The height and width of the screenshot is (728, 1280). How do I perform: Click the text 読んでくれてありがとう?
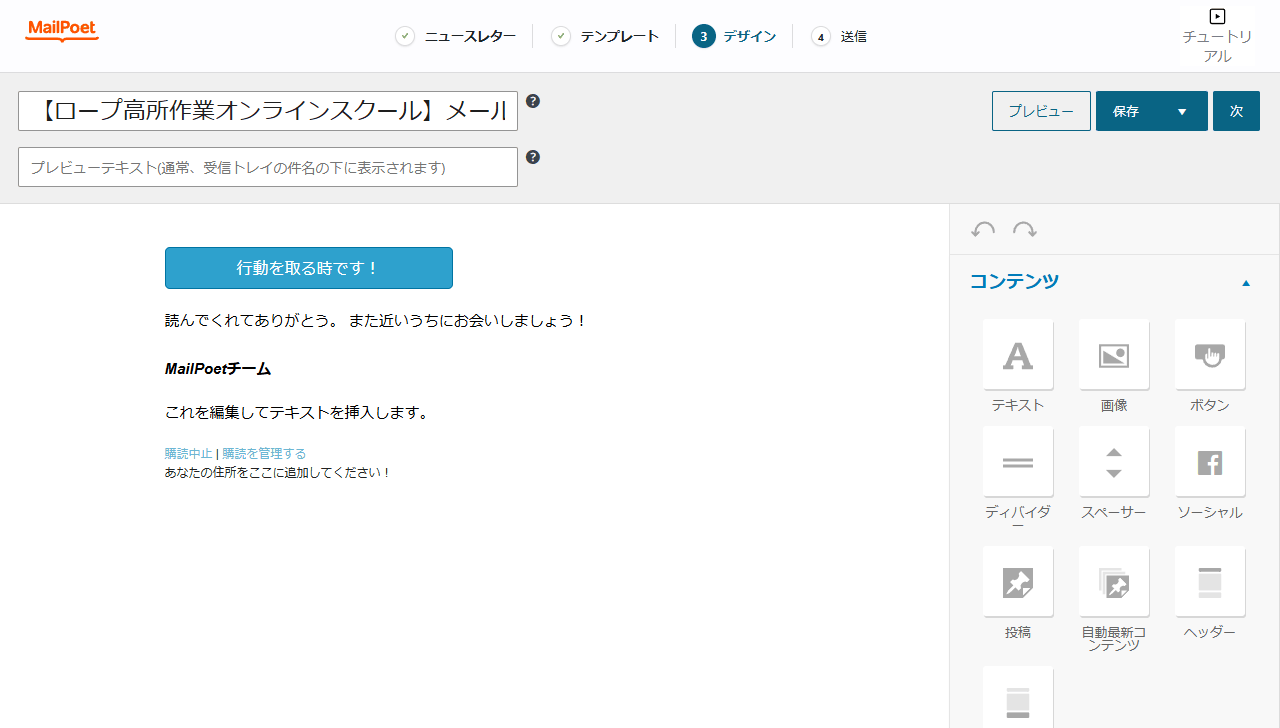click(251, 321)
